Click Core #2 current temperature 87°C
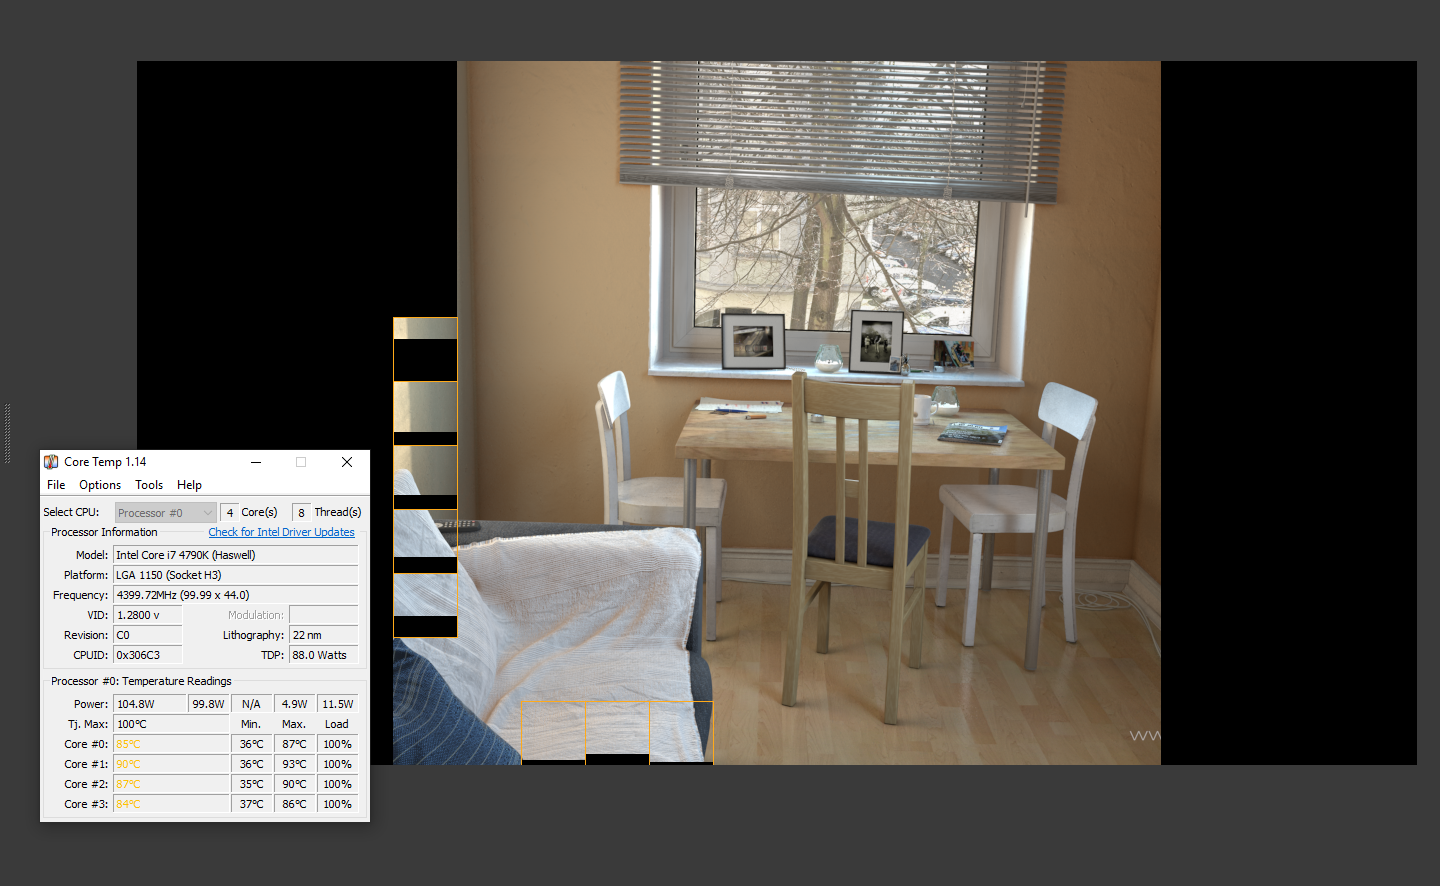1440x886 pixels. 171,784
